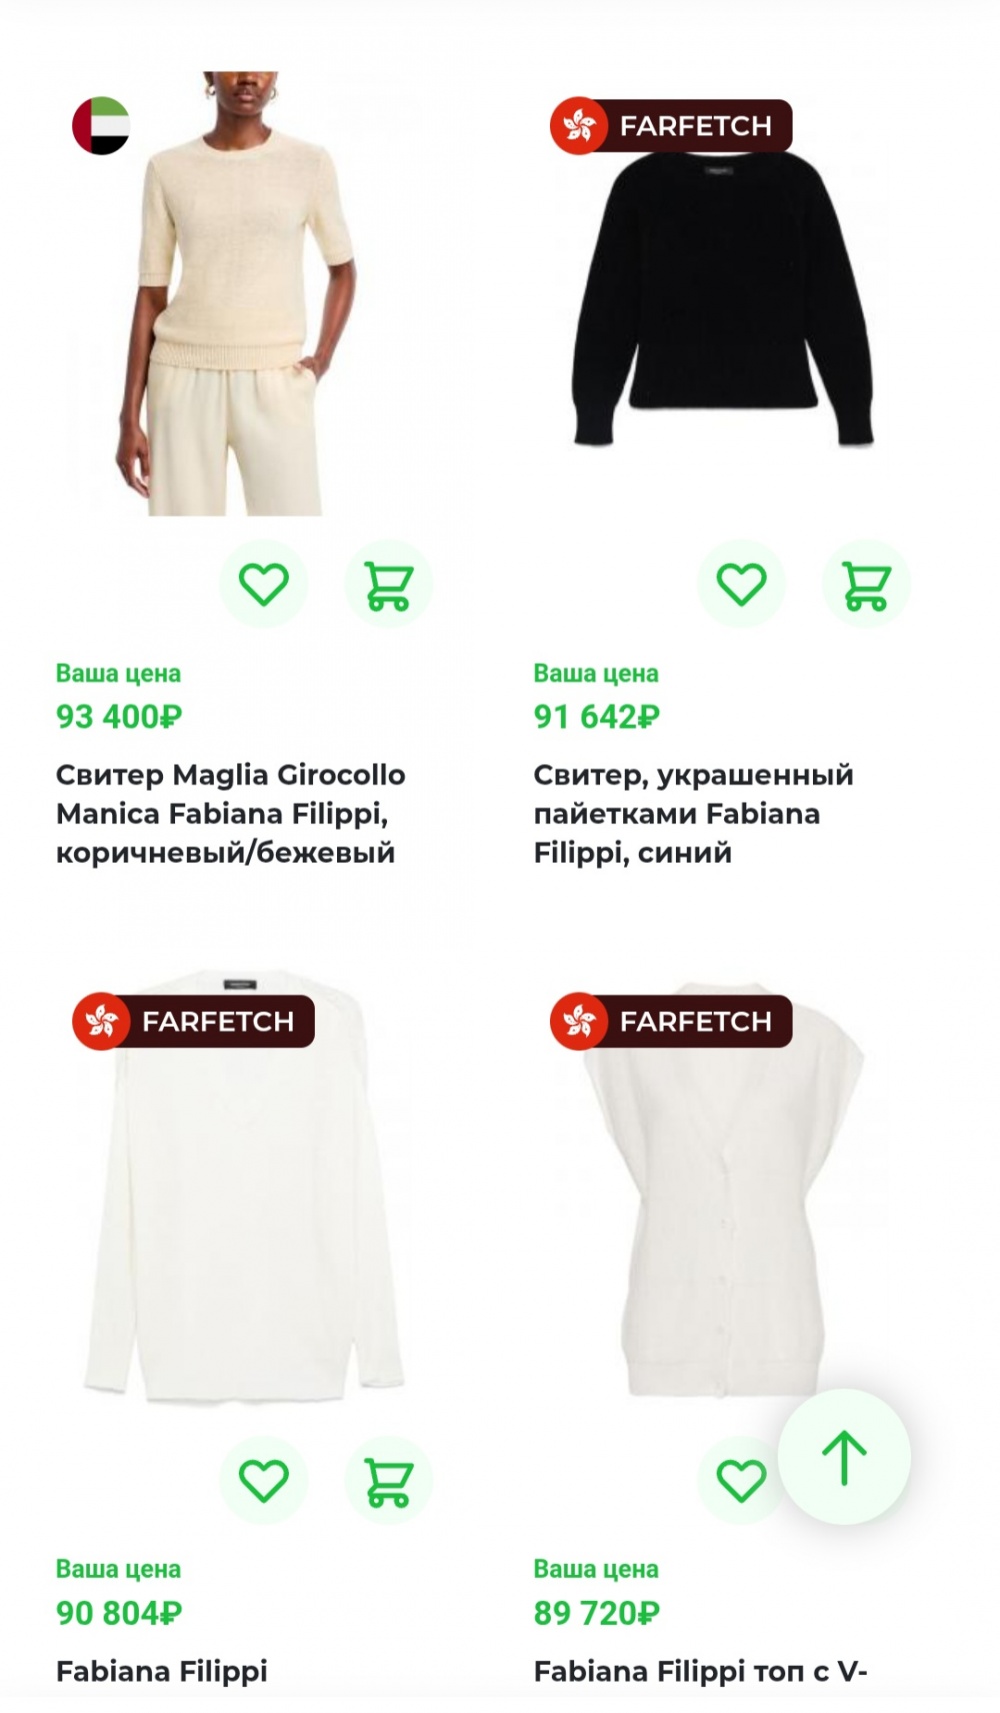
Task: Open Свитер Maglia Girocollo Manica title link
Action: click(231, 813)
